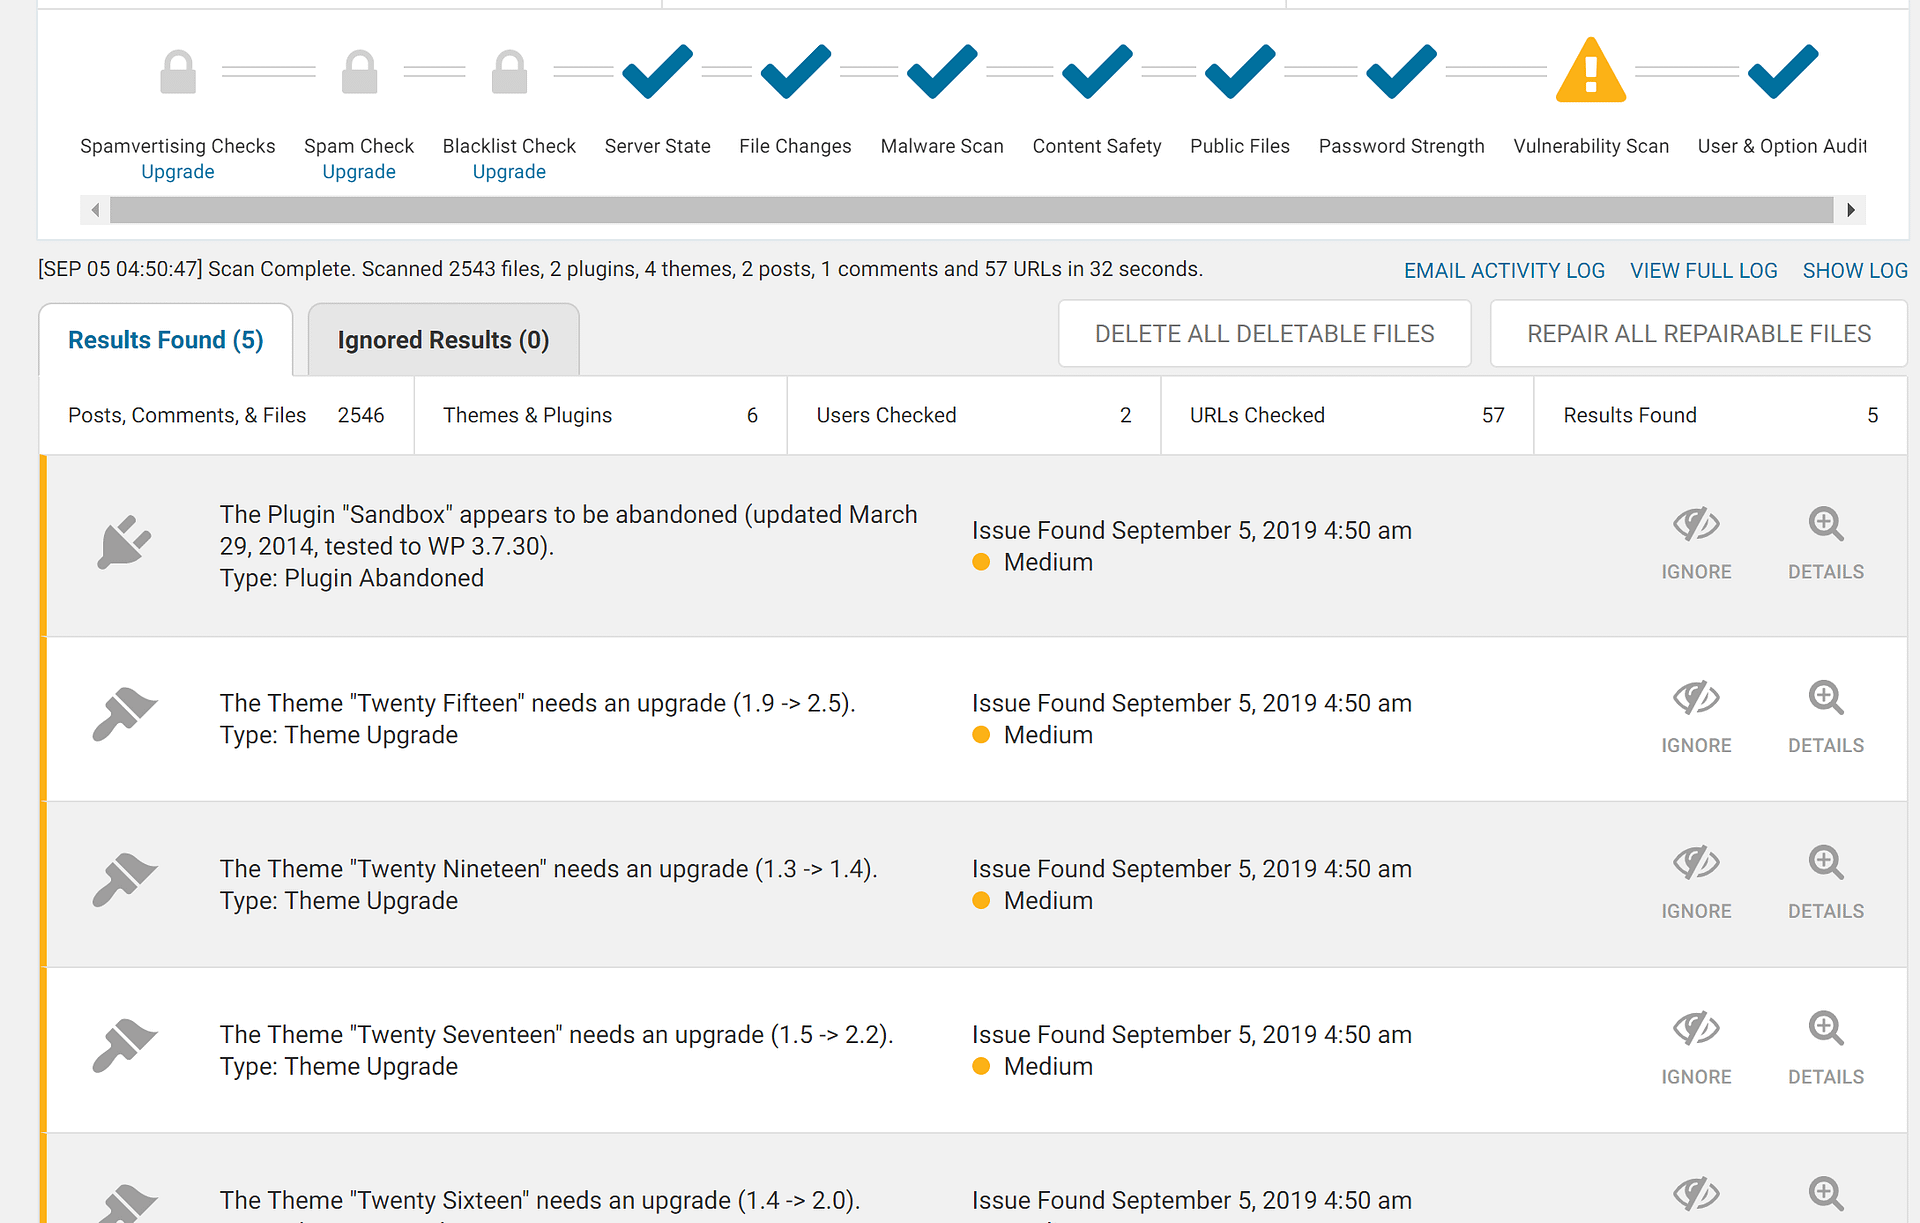1920x1223 pixels.
Task: Click Upgrade under Spam Check
Action: click(x=359, y=172)
